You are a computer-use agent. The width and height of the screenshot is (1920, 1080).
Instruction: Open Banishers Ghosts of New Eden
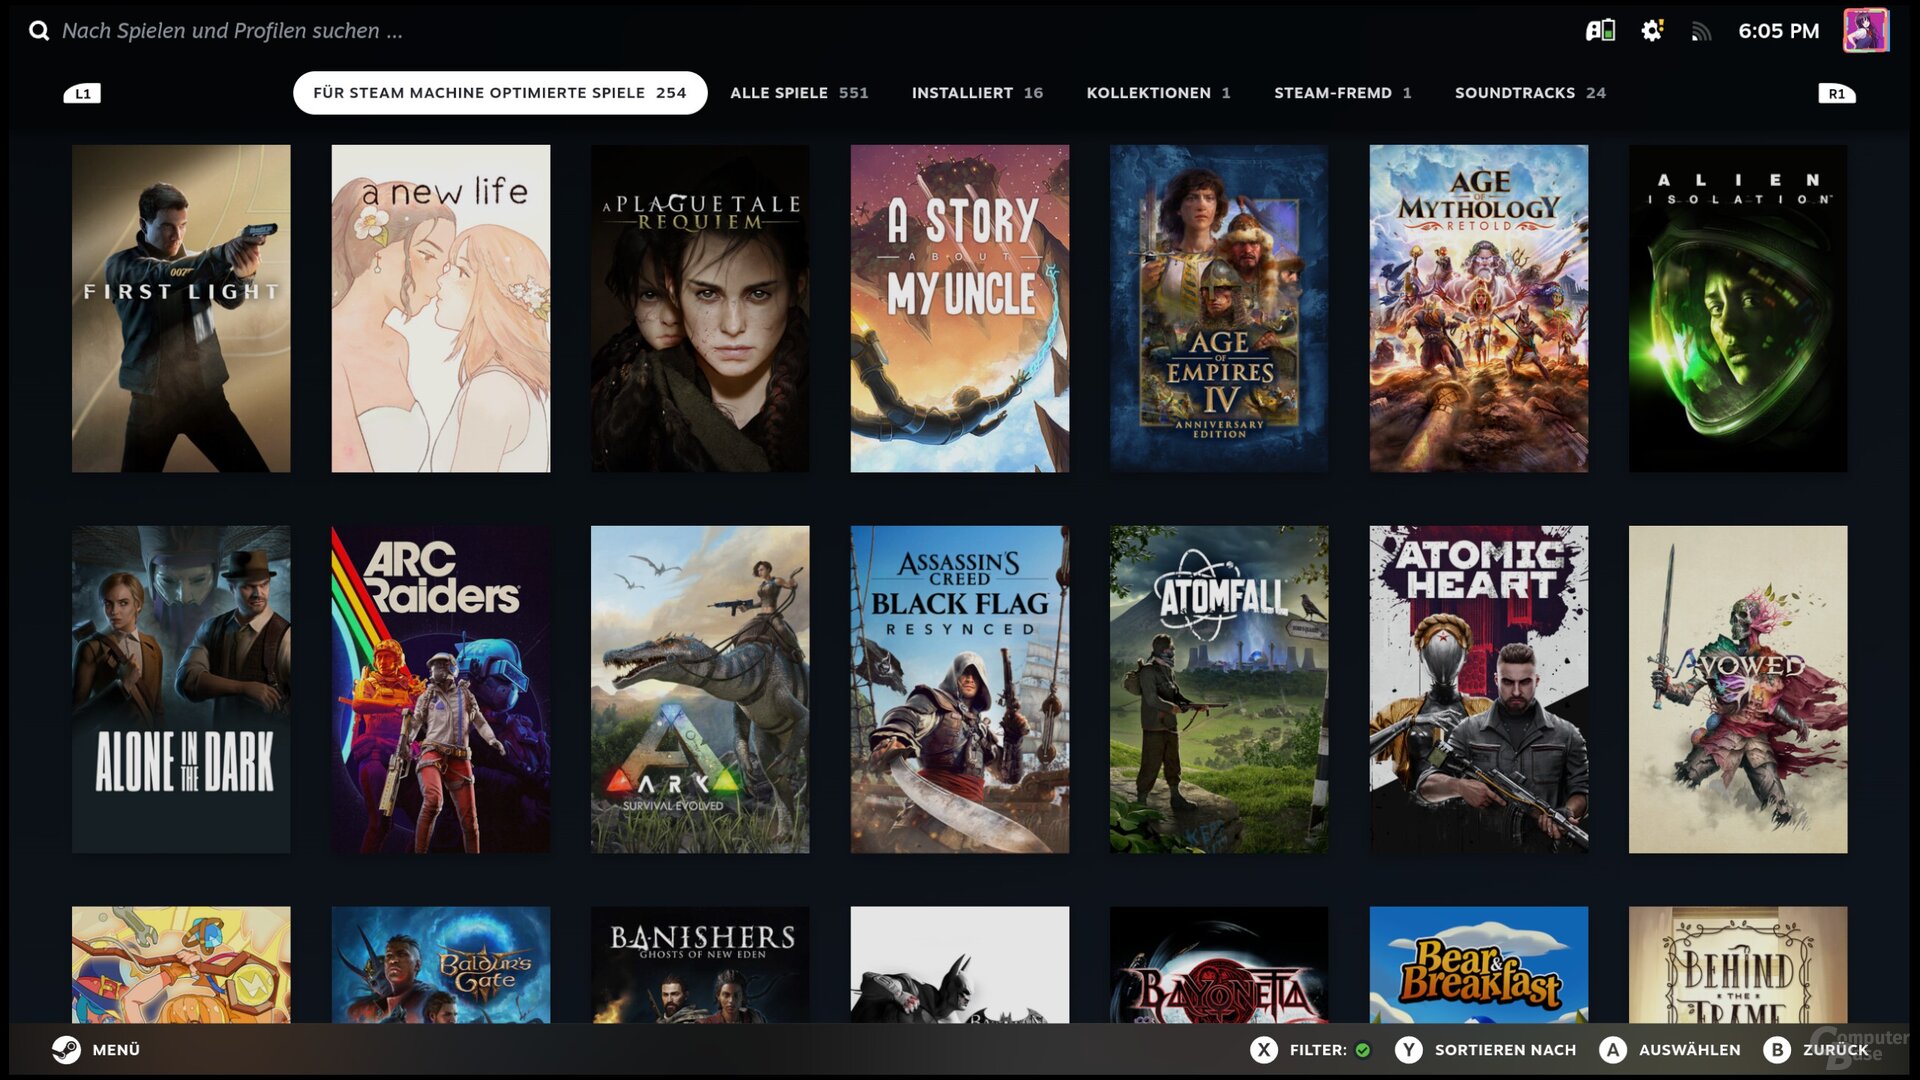[700, 965]
